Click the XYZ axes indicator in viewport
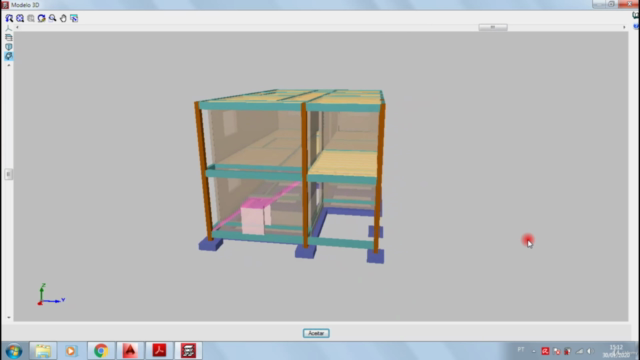This screenshot has width=640, height=360. point(51,294)
